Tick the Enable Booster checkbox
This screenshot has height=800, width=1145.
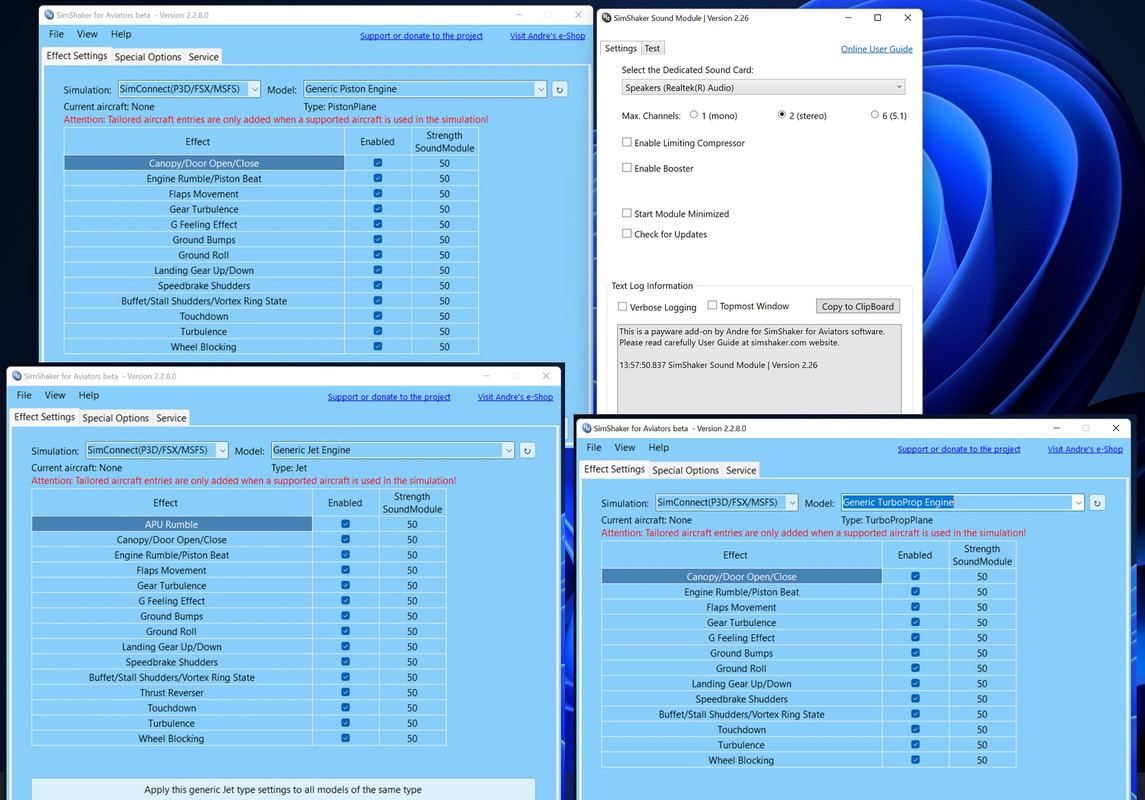coord(627,168)
